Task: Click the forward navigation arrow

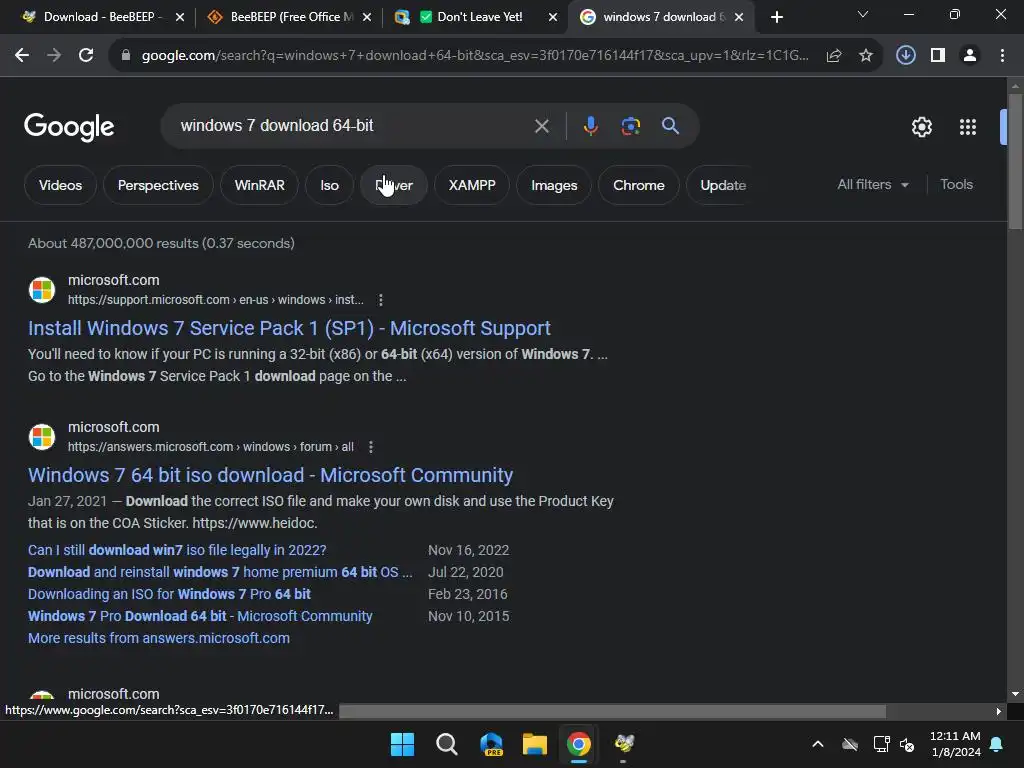Action: pyautogui.click(x=54, y=56)
